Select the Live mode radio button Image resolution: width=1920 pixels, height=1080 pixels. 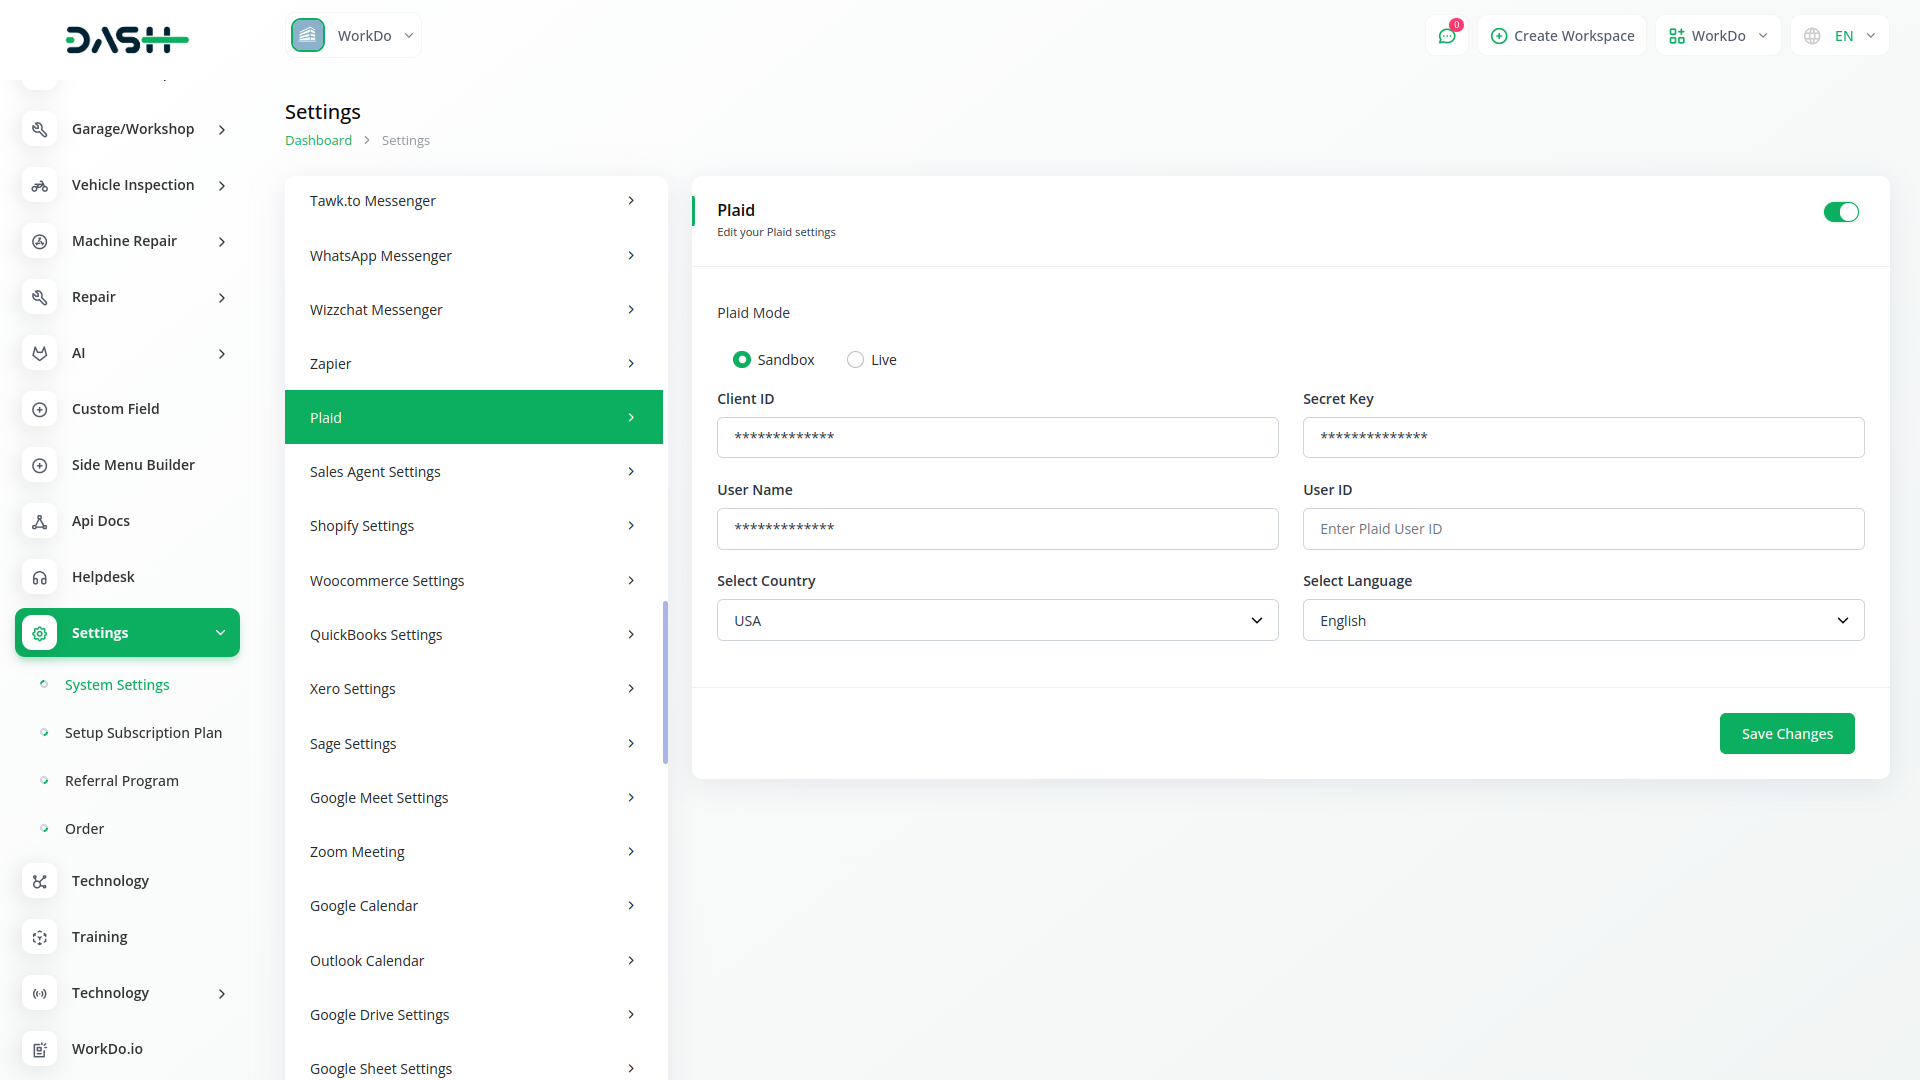(855, 360)
